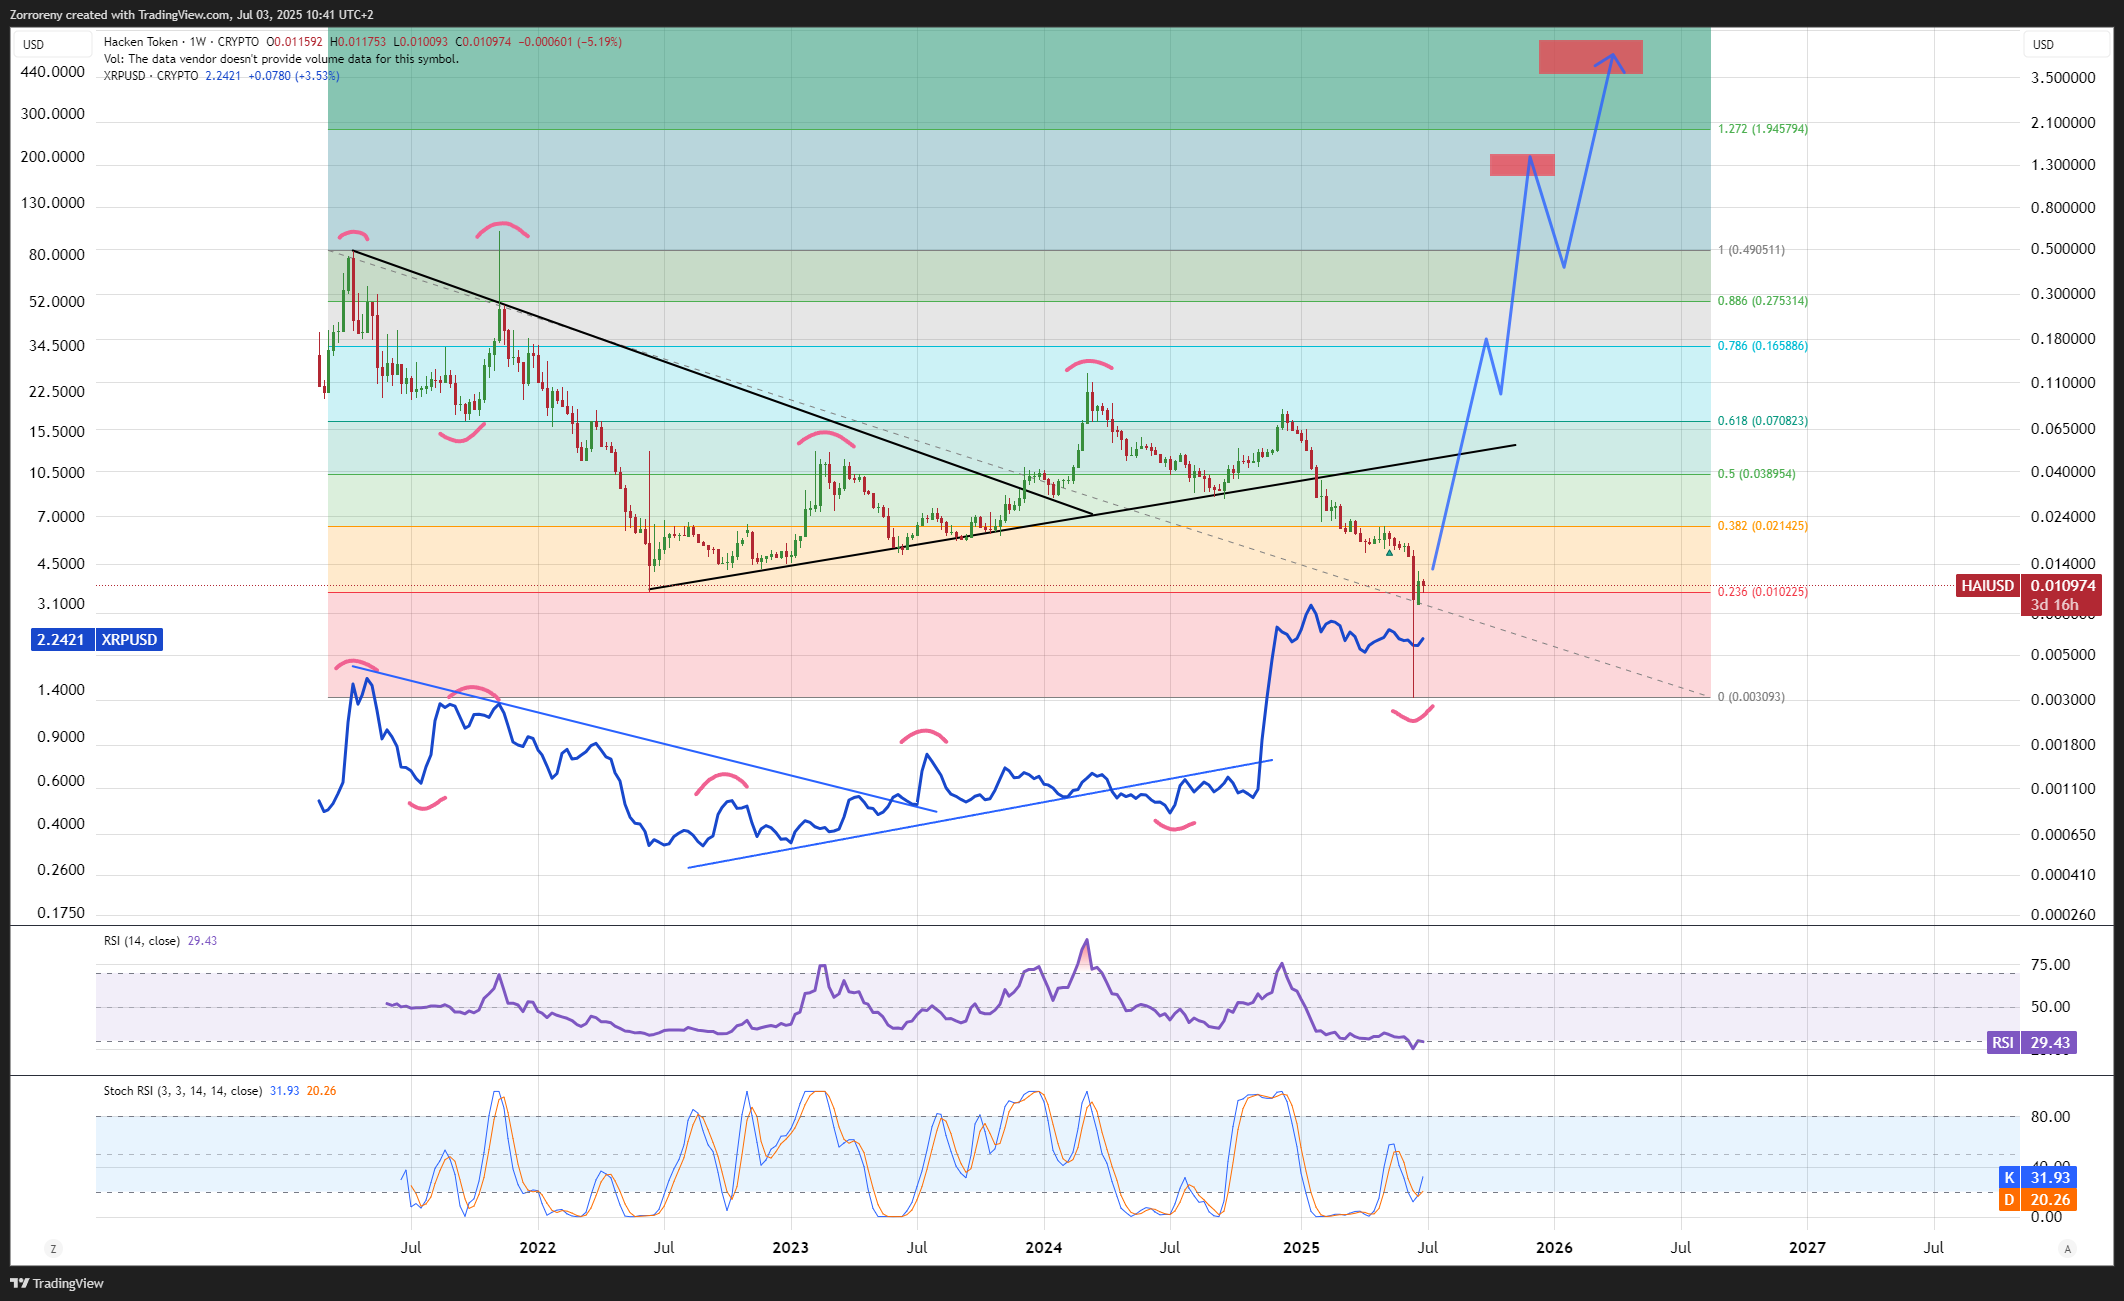The width and height of the screenshot is (2124, 1301).
Task: Click the Fib label 0.236 (0.010225)
Action: pyautogui.click(x=1763, y=592)
